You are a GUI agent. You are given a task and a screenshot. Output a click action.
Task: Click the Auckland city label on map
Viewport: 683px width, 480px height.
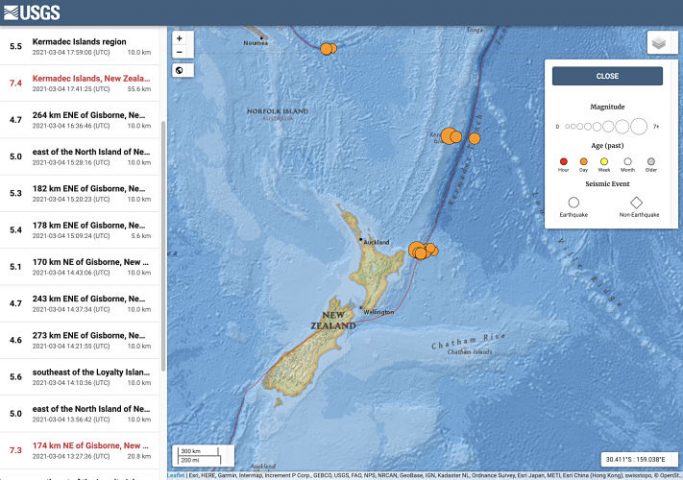pyautogui.click(x=376, y=242)
